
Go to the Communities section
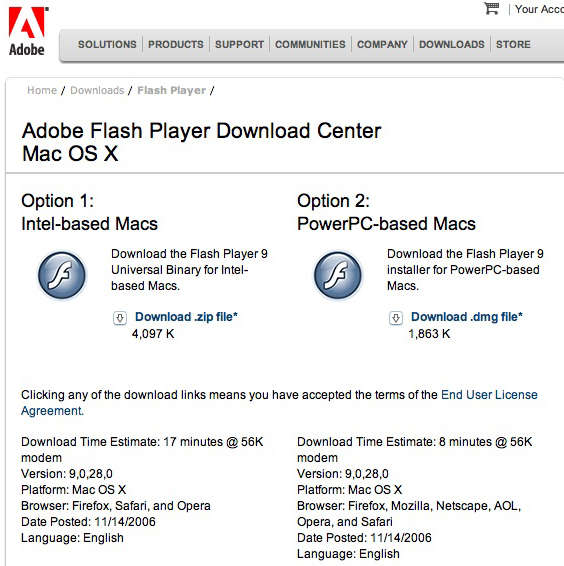310,44
